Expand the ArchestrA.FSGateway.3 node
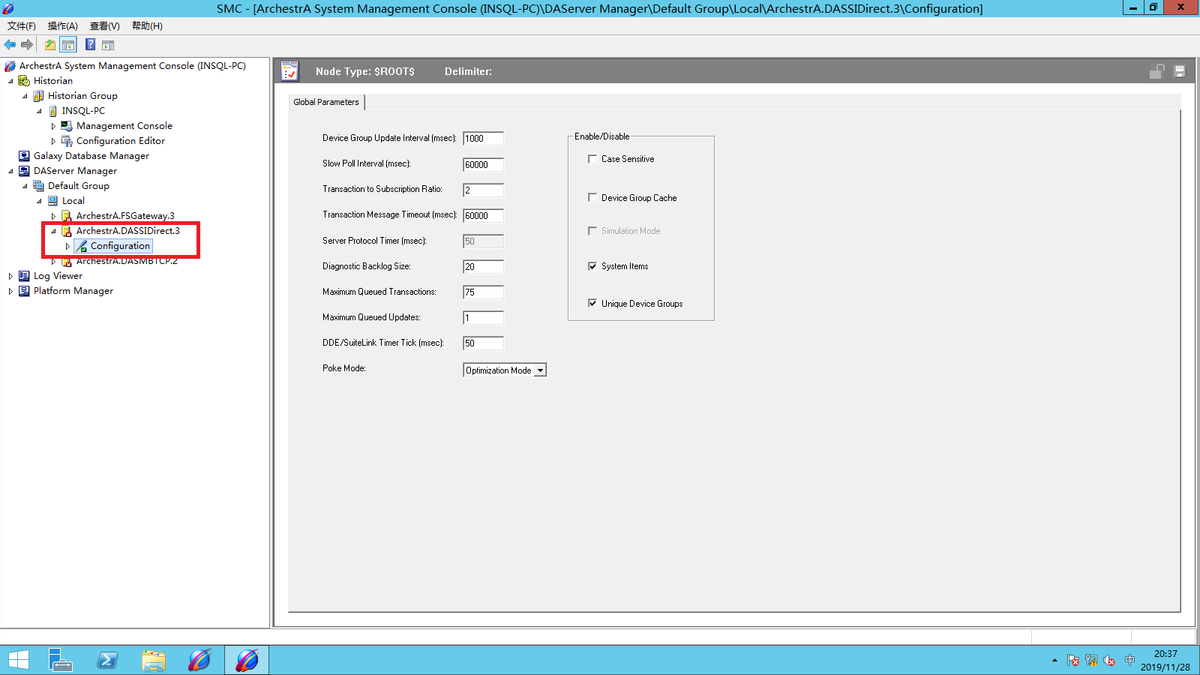Screen dimensions: 1200x675 [54, 216]
